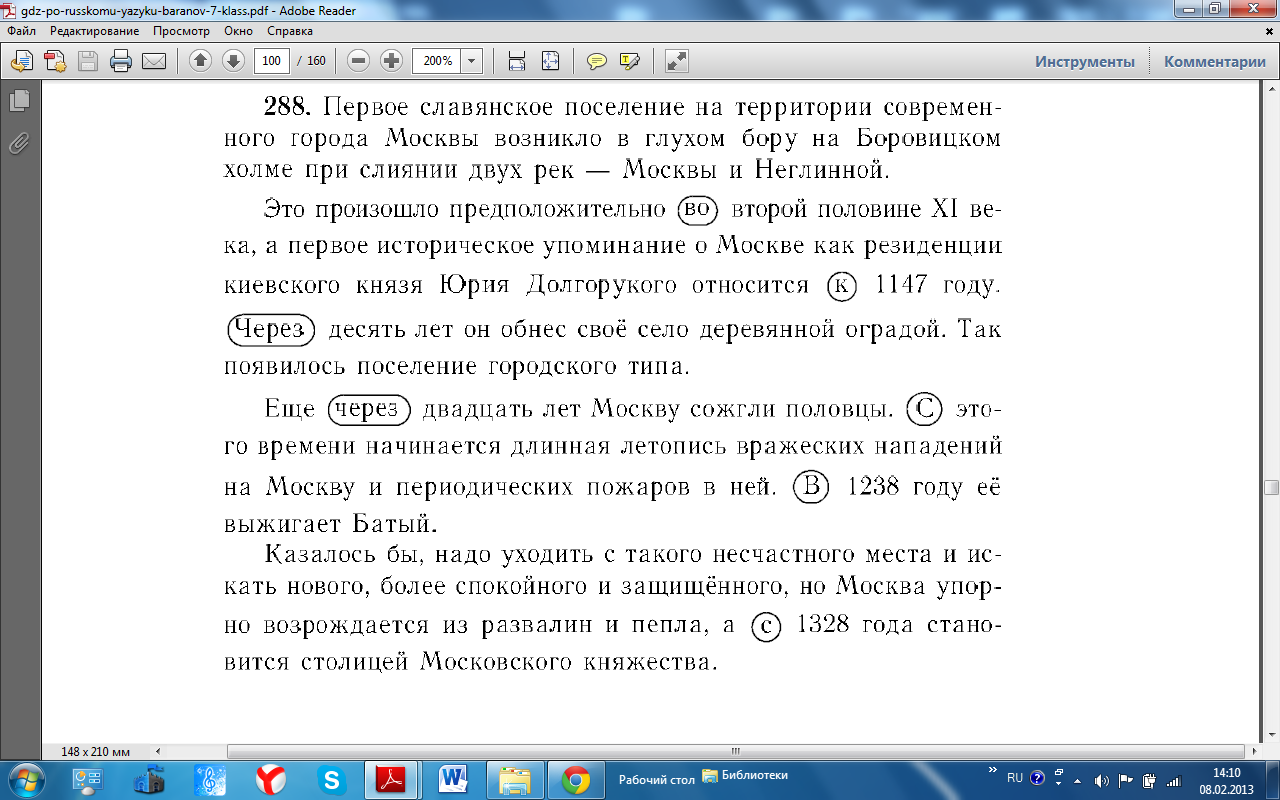Go to next page with down arrow
Image resolution: width=1280 pixels, height=800 pixels.
click(233, 61)
